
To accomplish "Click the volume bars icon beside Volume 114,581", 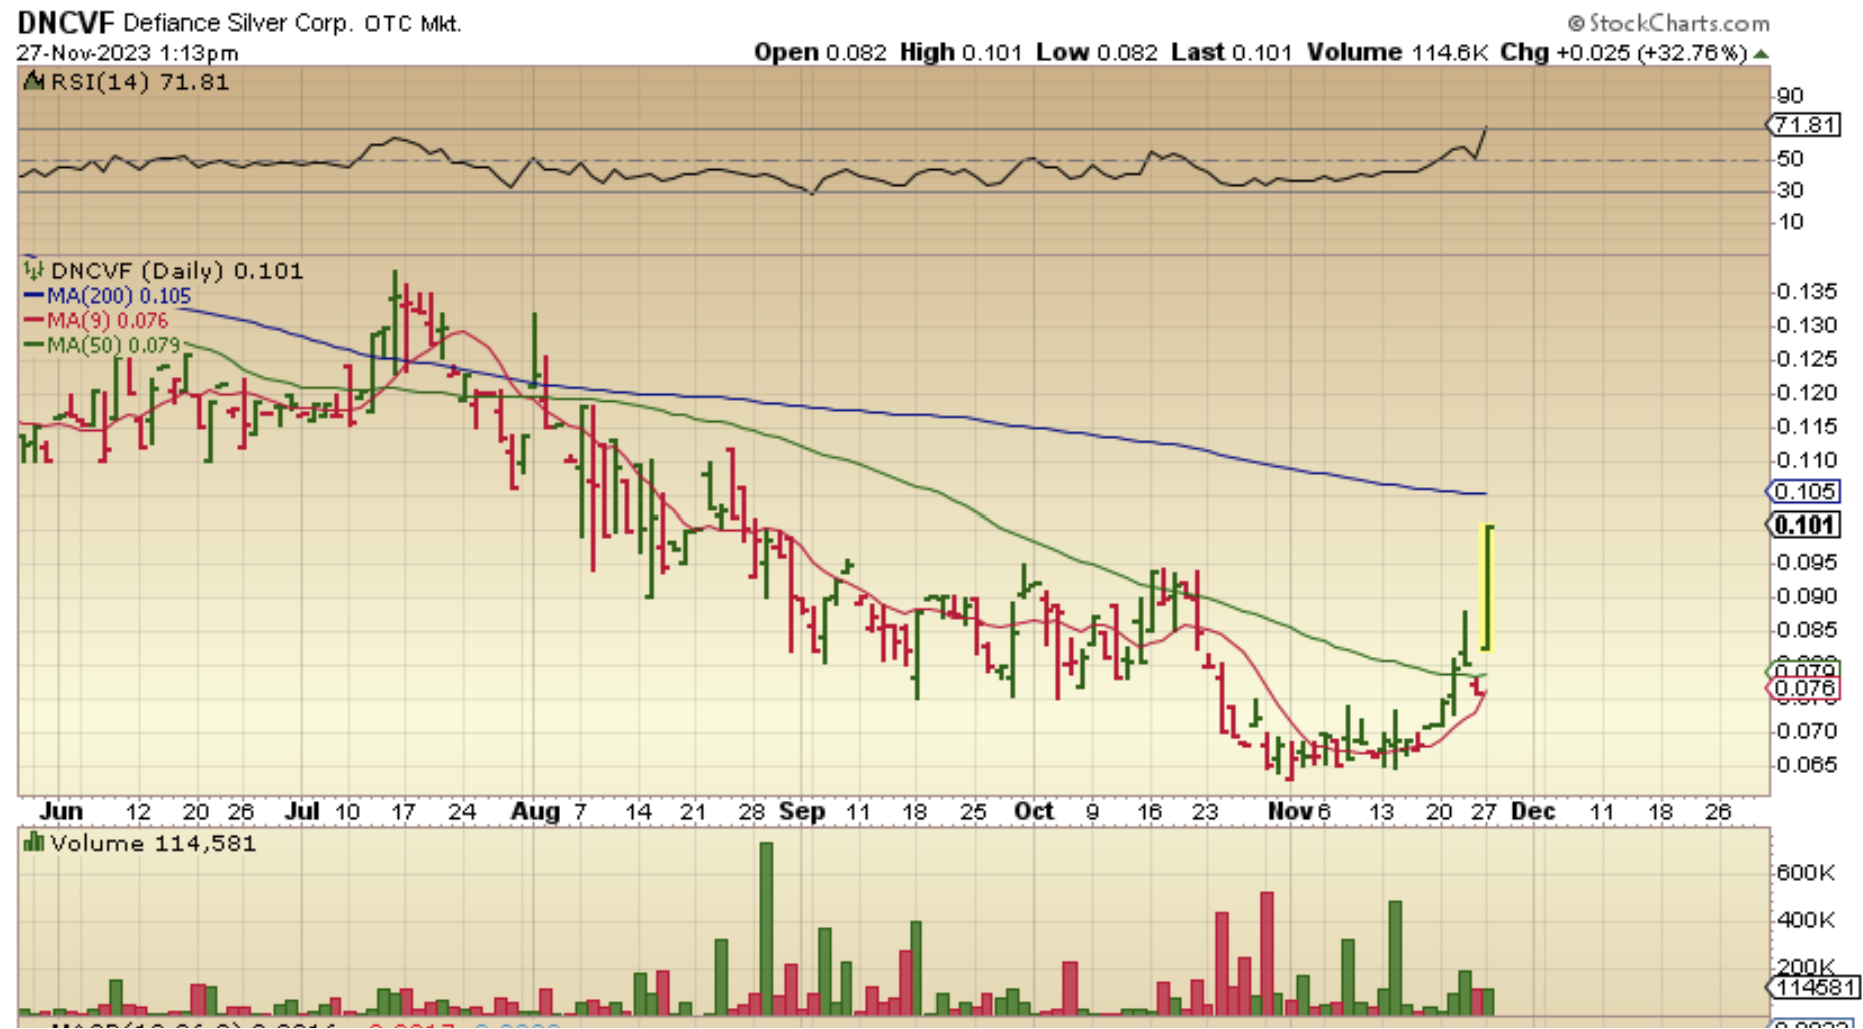I will pos(34,842).
